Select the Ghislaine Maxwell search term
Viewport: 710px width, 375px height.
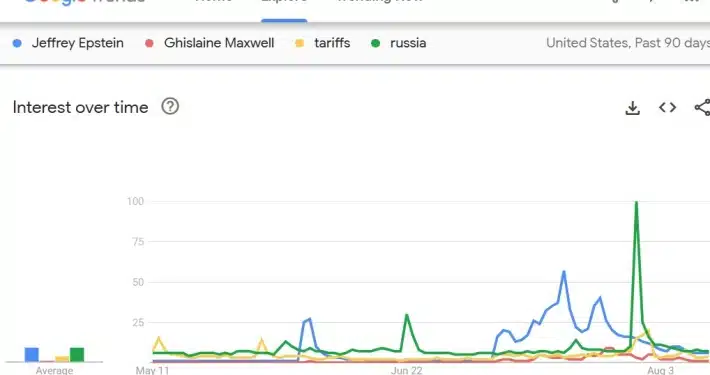pyautogui.click(x=219, y=43)
